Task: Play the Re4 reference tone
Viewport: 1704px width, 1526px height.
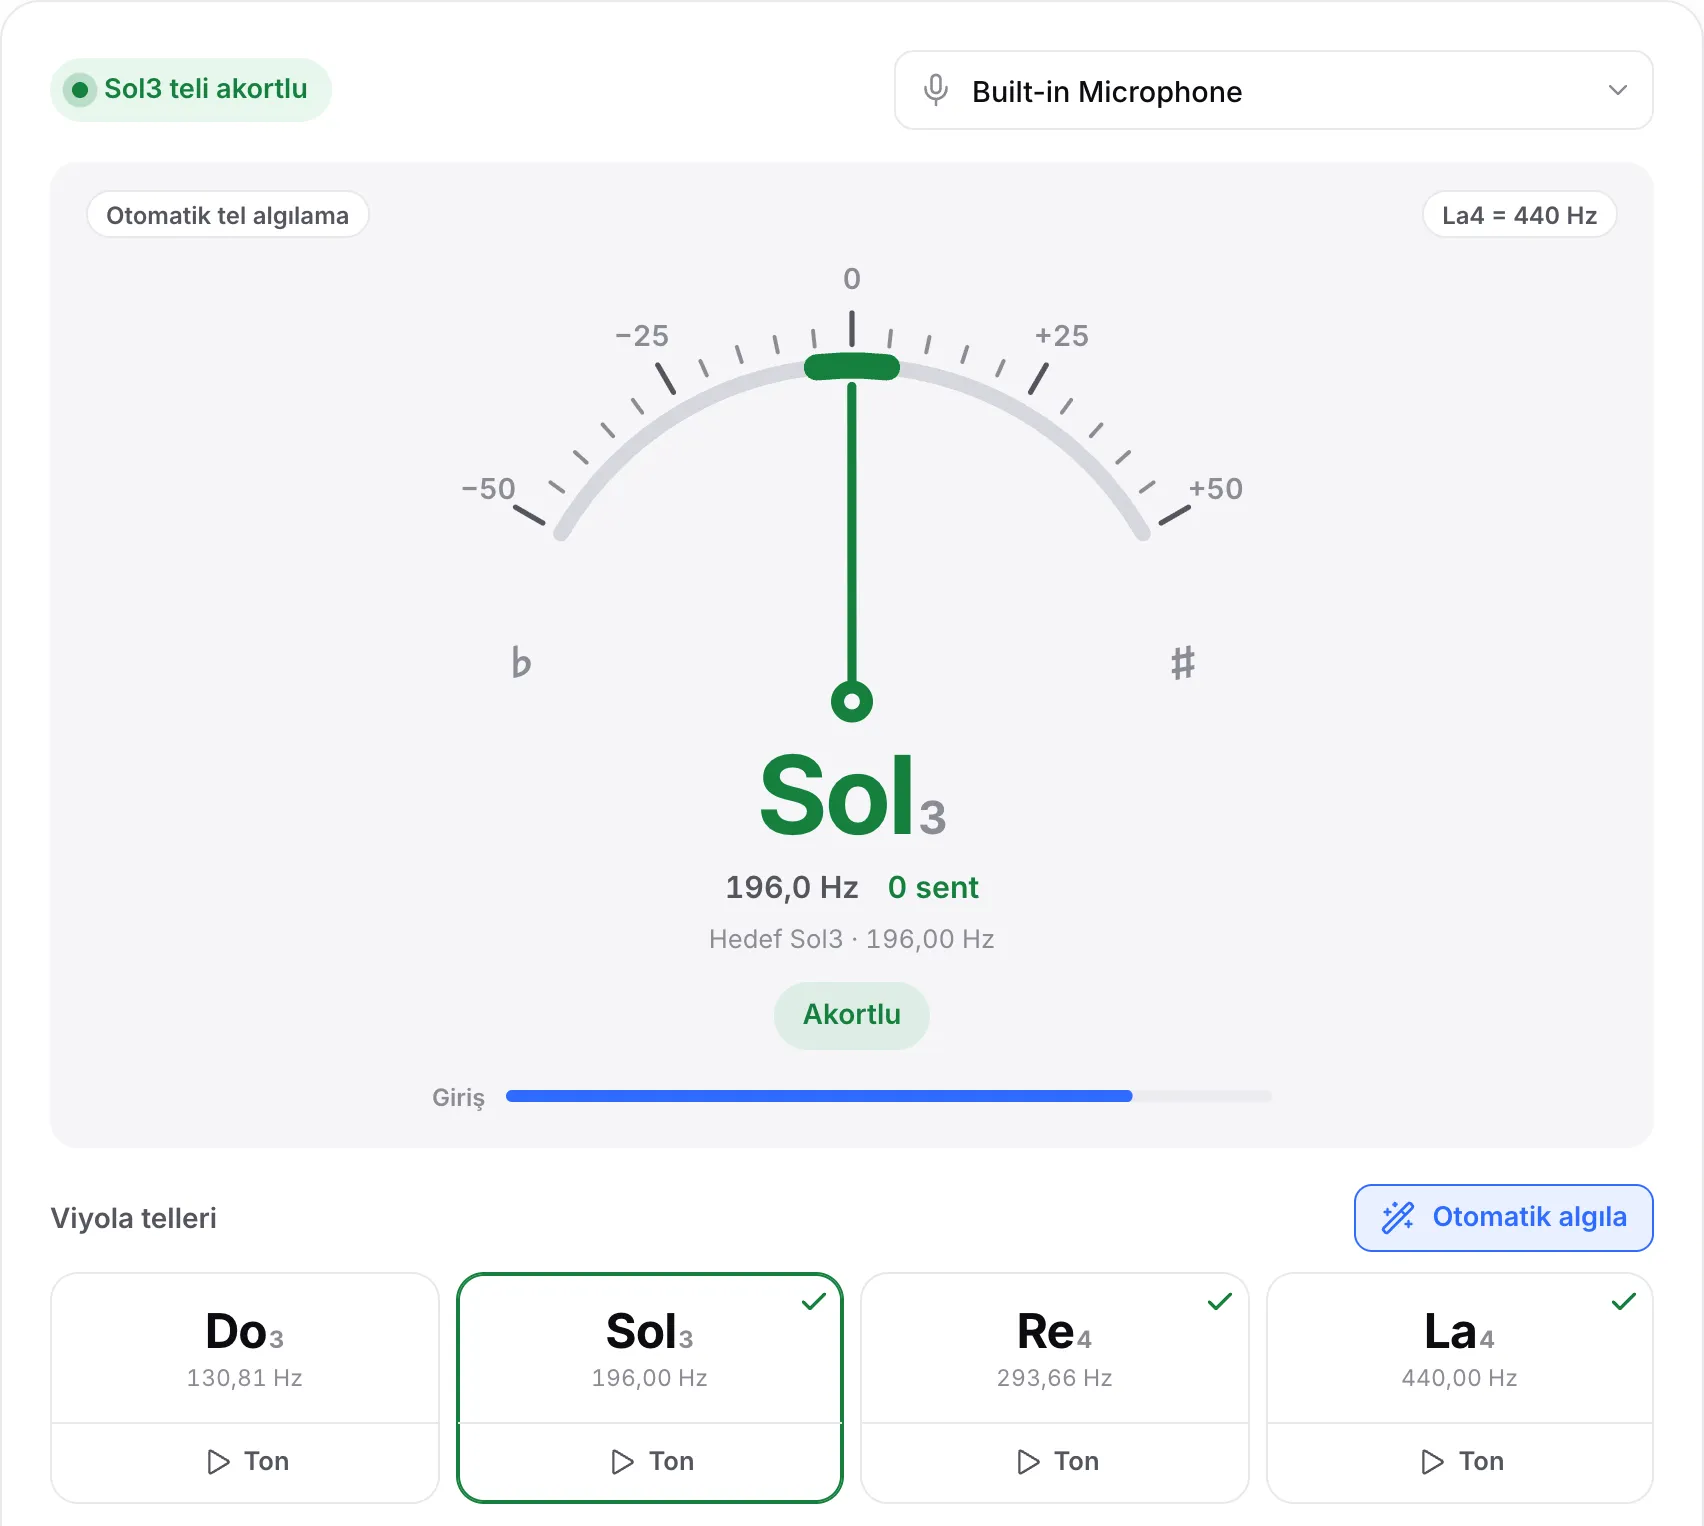Action: point(1055,1462)
